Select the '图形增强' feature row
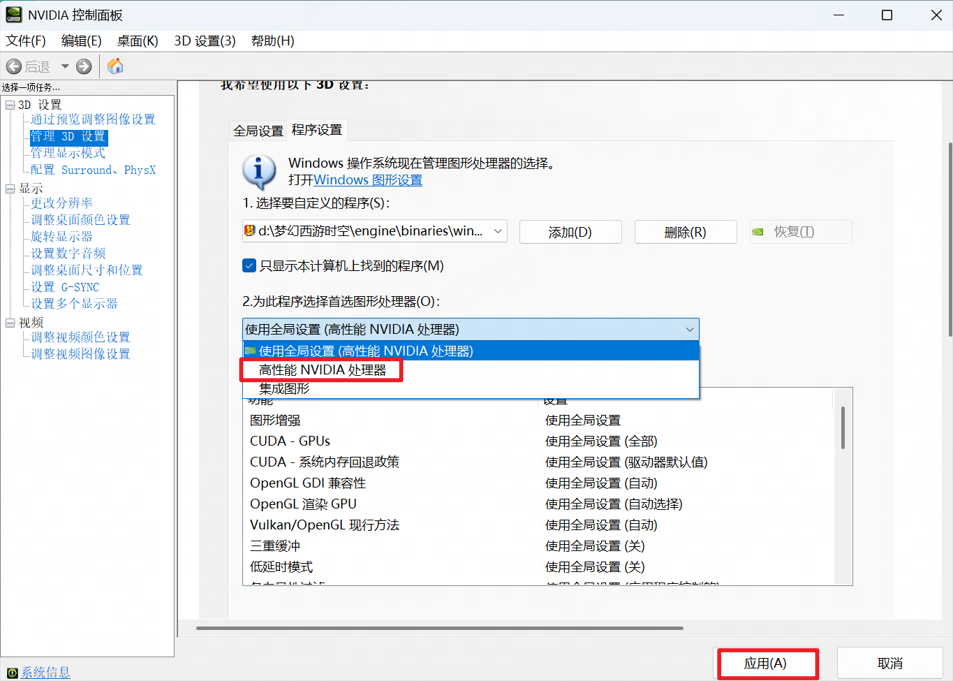The width and height of the screenshot is (953, 681). coord(538,420)
